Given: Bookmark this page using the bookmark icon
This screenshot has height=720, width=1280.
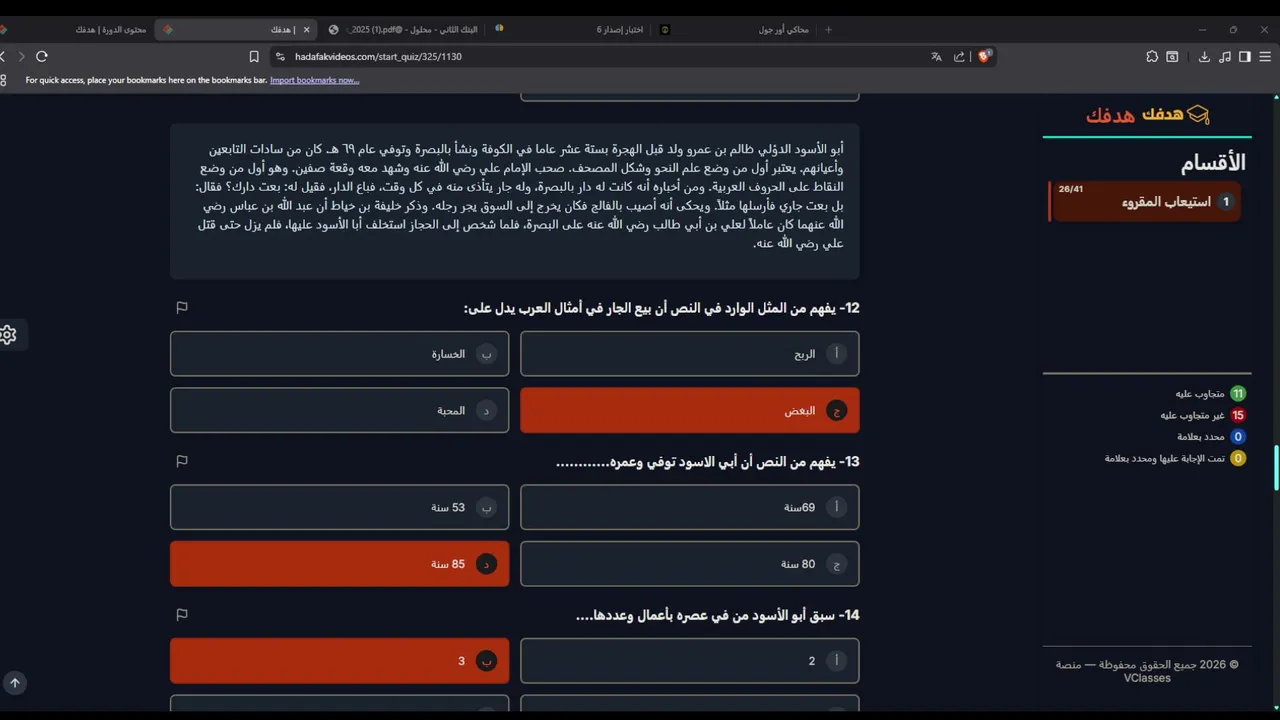Looking at the screenshot, I should (x=254, y=57).
